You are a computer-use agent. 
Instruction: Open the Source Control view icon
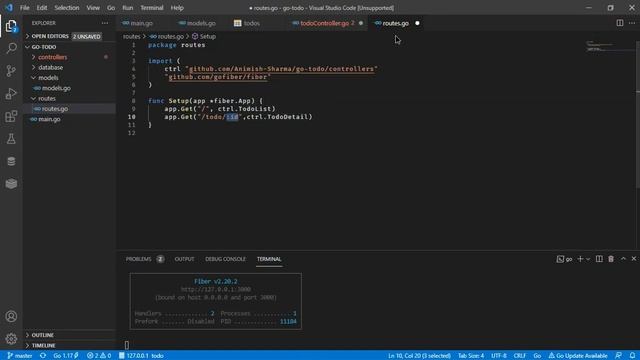tap(11, 71)
